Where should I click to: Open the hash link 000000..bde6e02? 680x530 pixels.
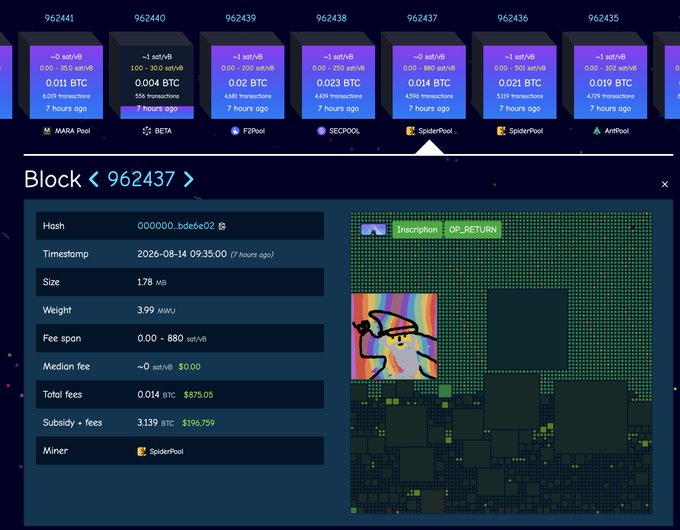click(176, 226)
